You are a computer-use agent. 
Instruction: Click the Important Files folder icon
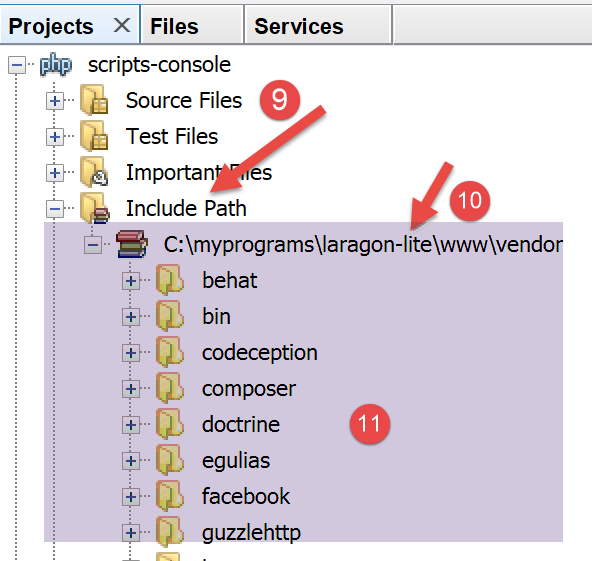coord(94,172)
